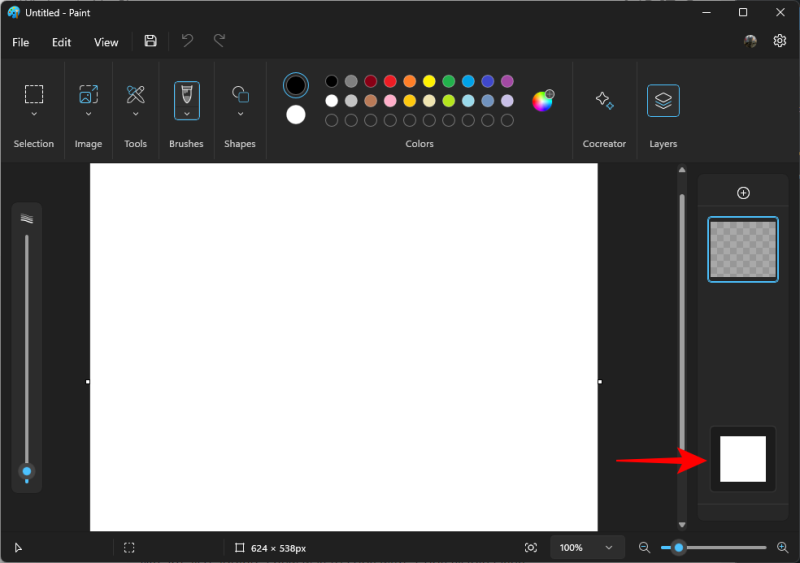Pick the black swatch in palette
Screen dimensions: 800x563
332,81
